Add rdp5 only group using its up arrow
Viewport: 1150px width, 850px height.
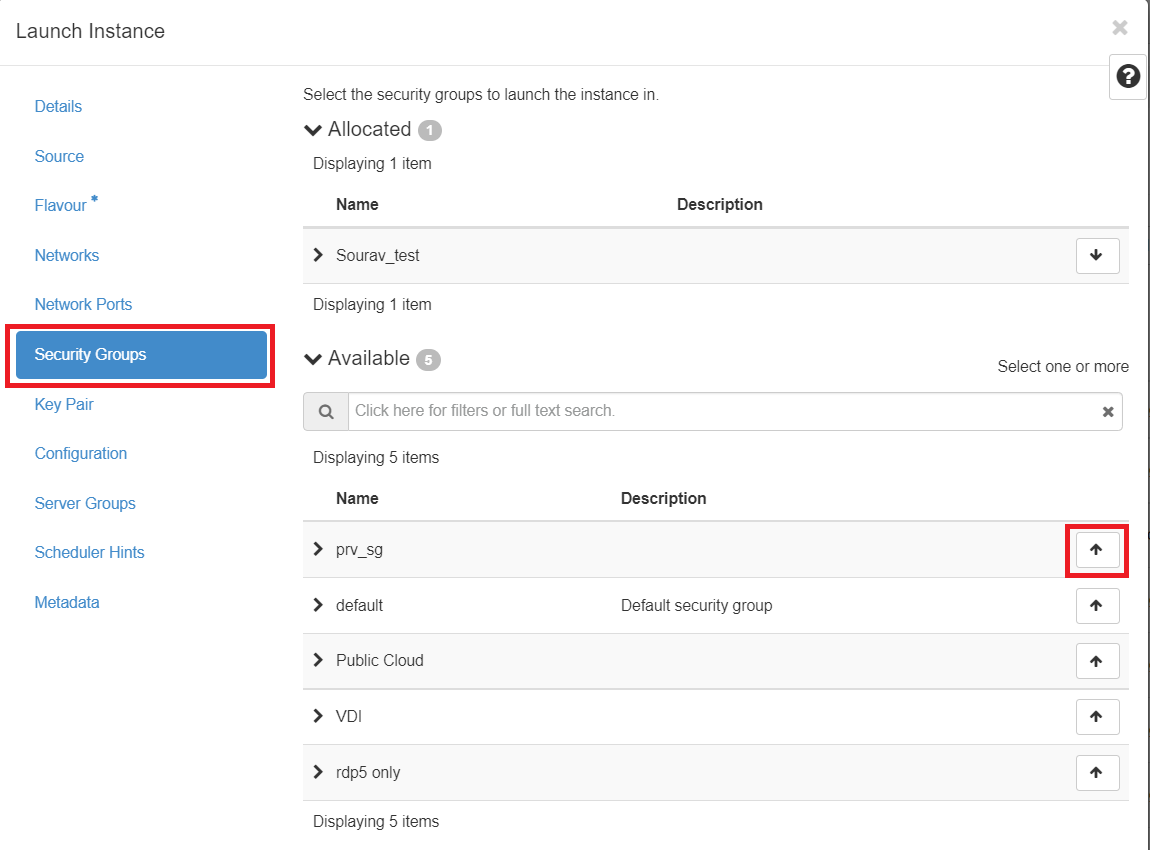tap(1097, 772)
